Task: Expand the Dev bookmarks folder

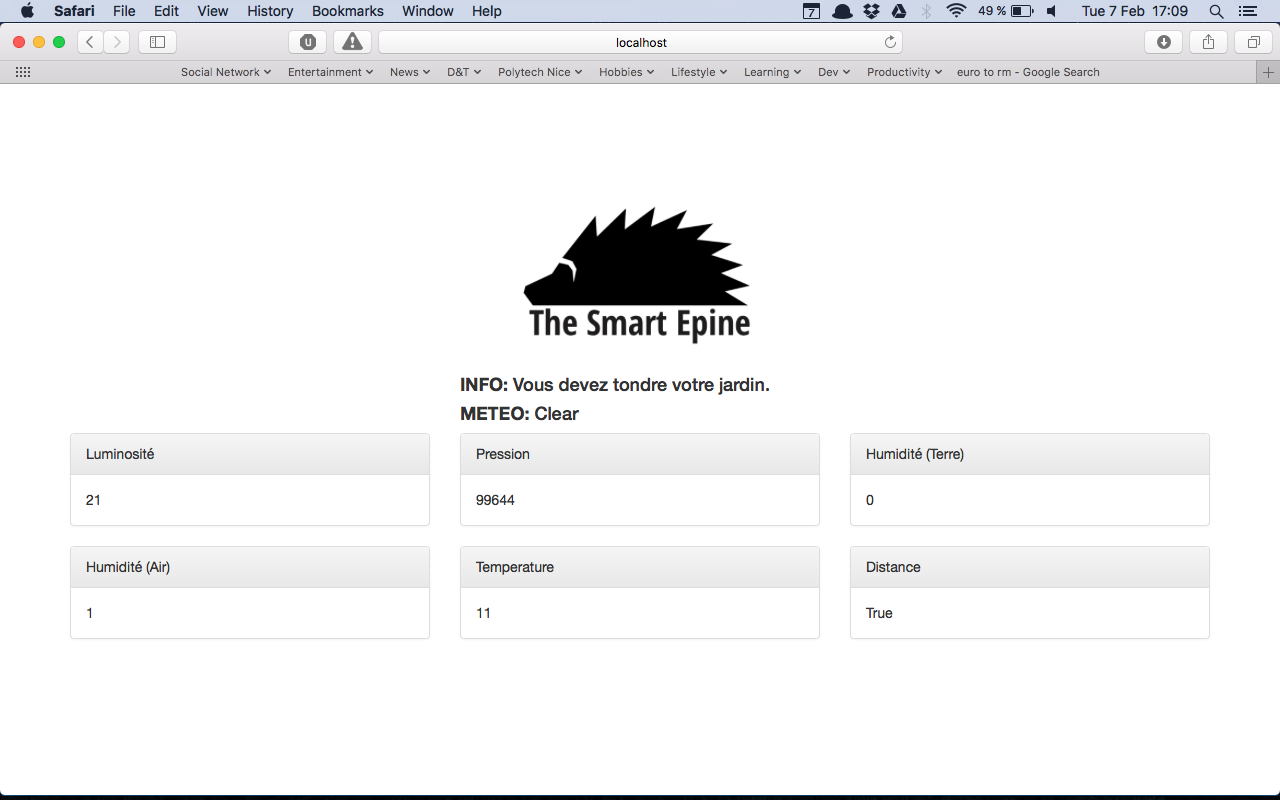Action: click(x=833, y=71)
